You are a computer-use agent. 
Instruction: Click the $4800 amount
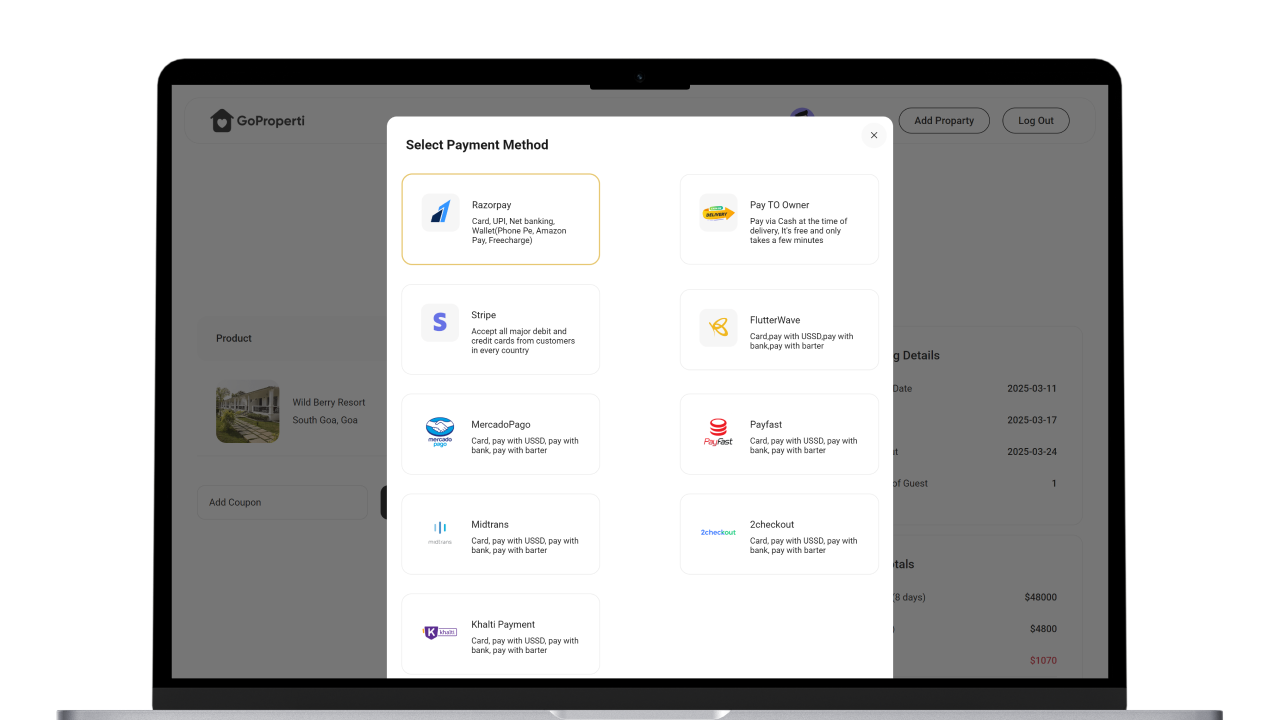[x=1043, y=629]
